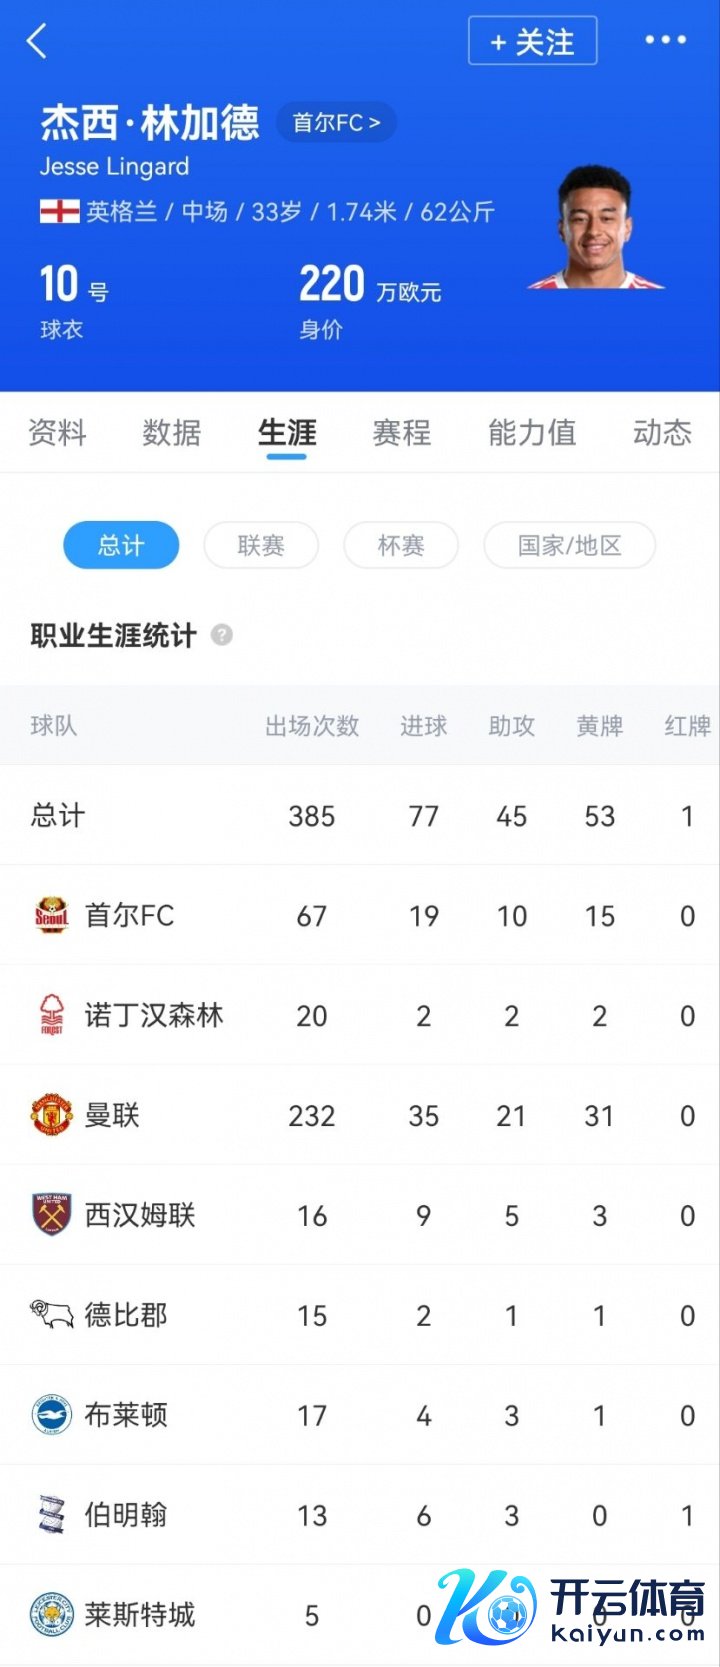This screenshot has height=1667, width=720.
Task: Tap the Manchester United club crest
Action: coord(52,1115)
